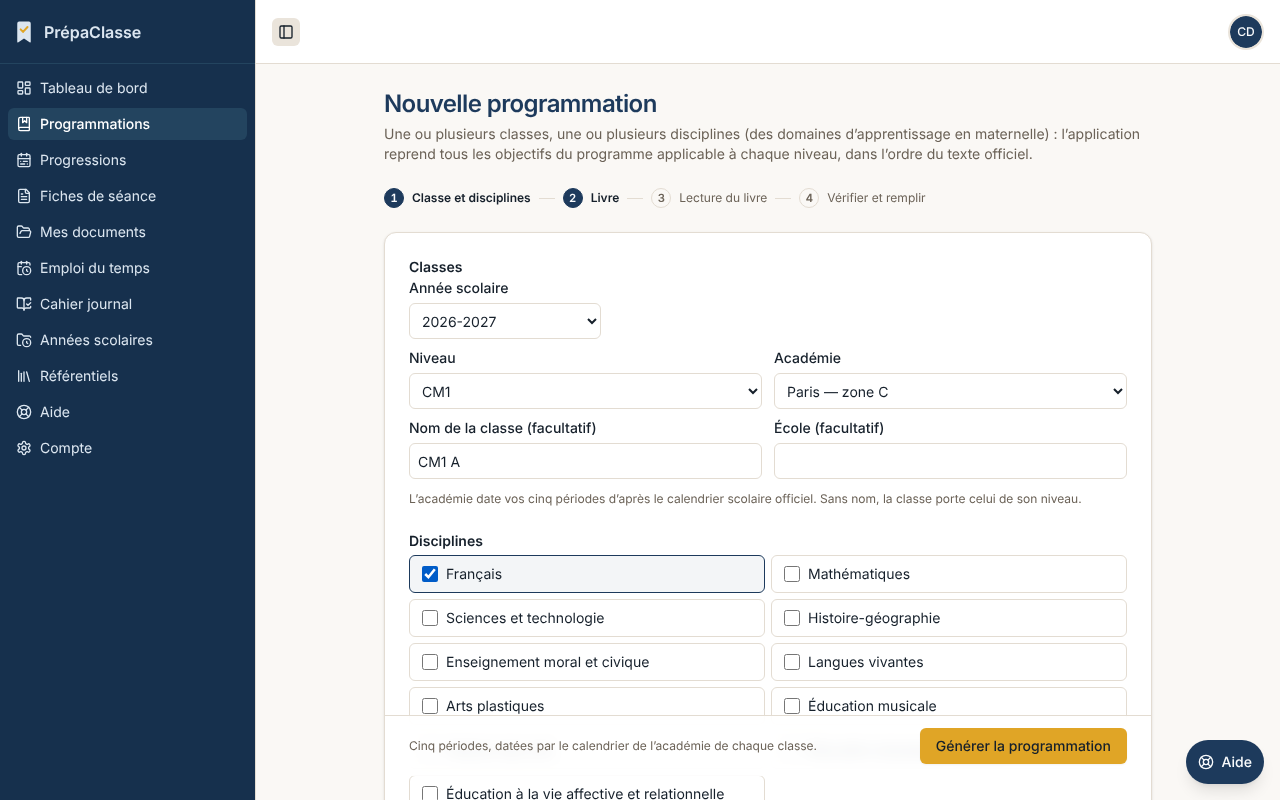Open Années scolaires in sidebar
This screenshot has width=1280, height=800.
pos(127,340)
